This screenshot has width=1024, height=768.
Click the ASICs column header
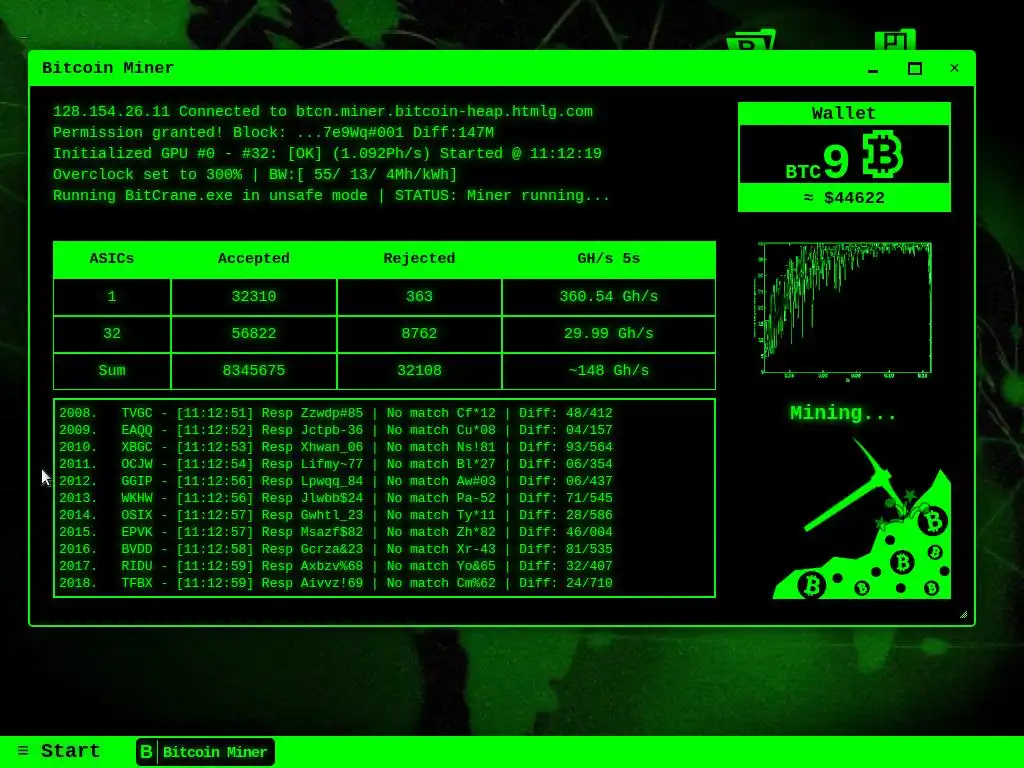click(112, 259)
